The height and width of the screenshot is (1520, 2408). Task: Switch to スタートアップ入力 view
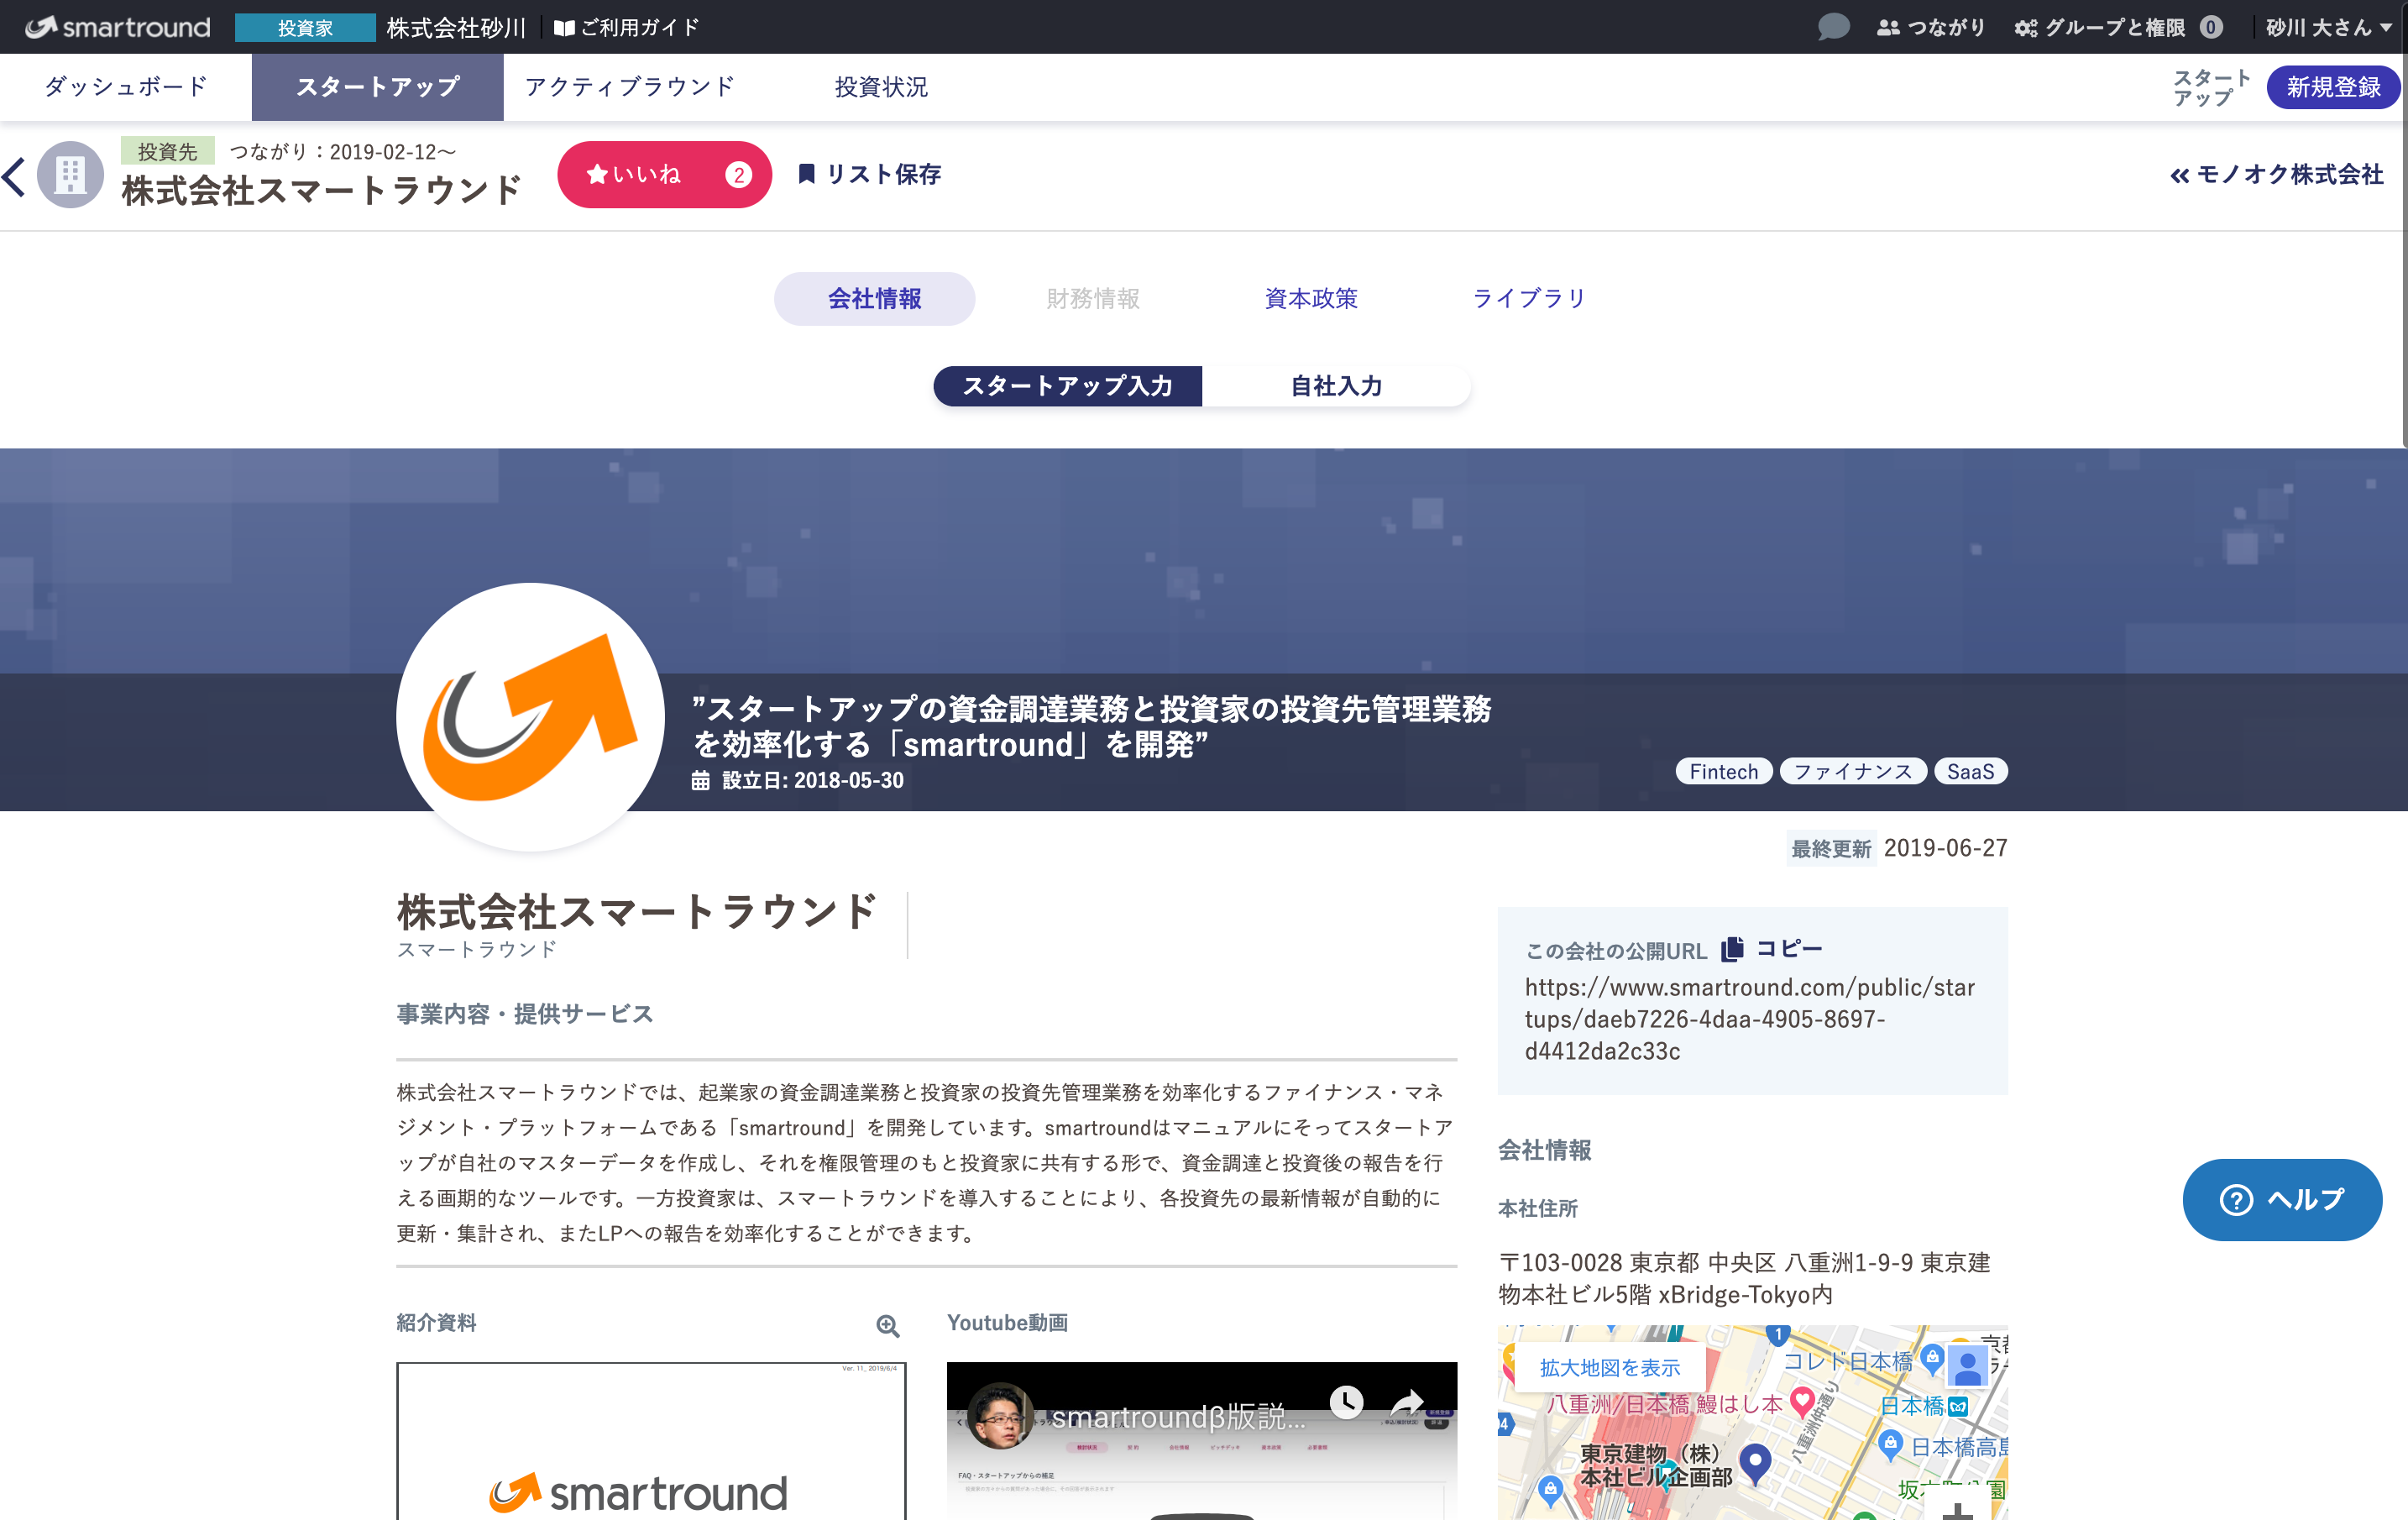tap(1067, 386)
